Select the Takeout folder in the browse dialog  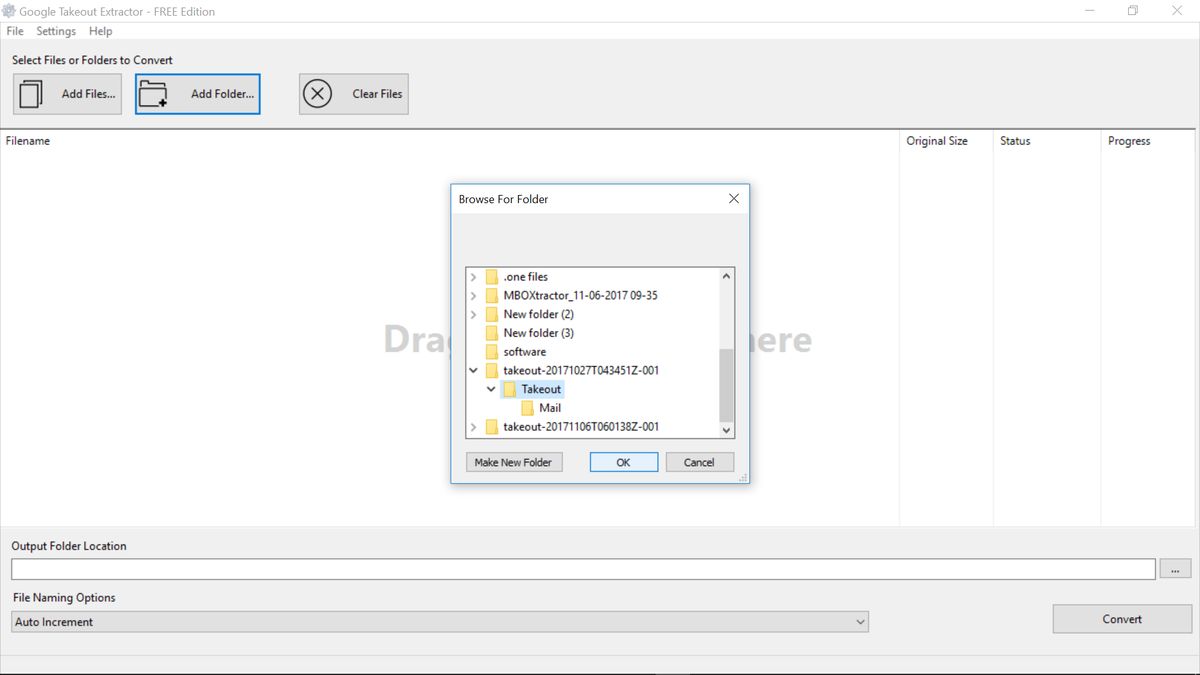click(539, 388)
